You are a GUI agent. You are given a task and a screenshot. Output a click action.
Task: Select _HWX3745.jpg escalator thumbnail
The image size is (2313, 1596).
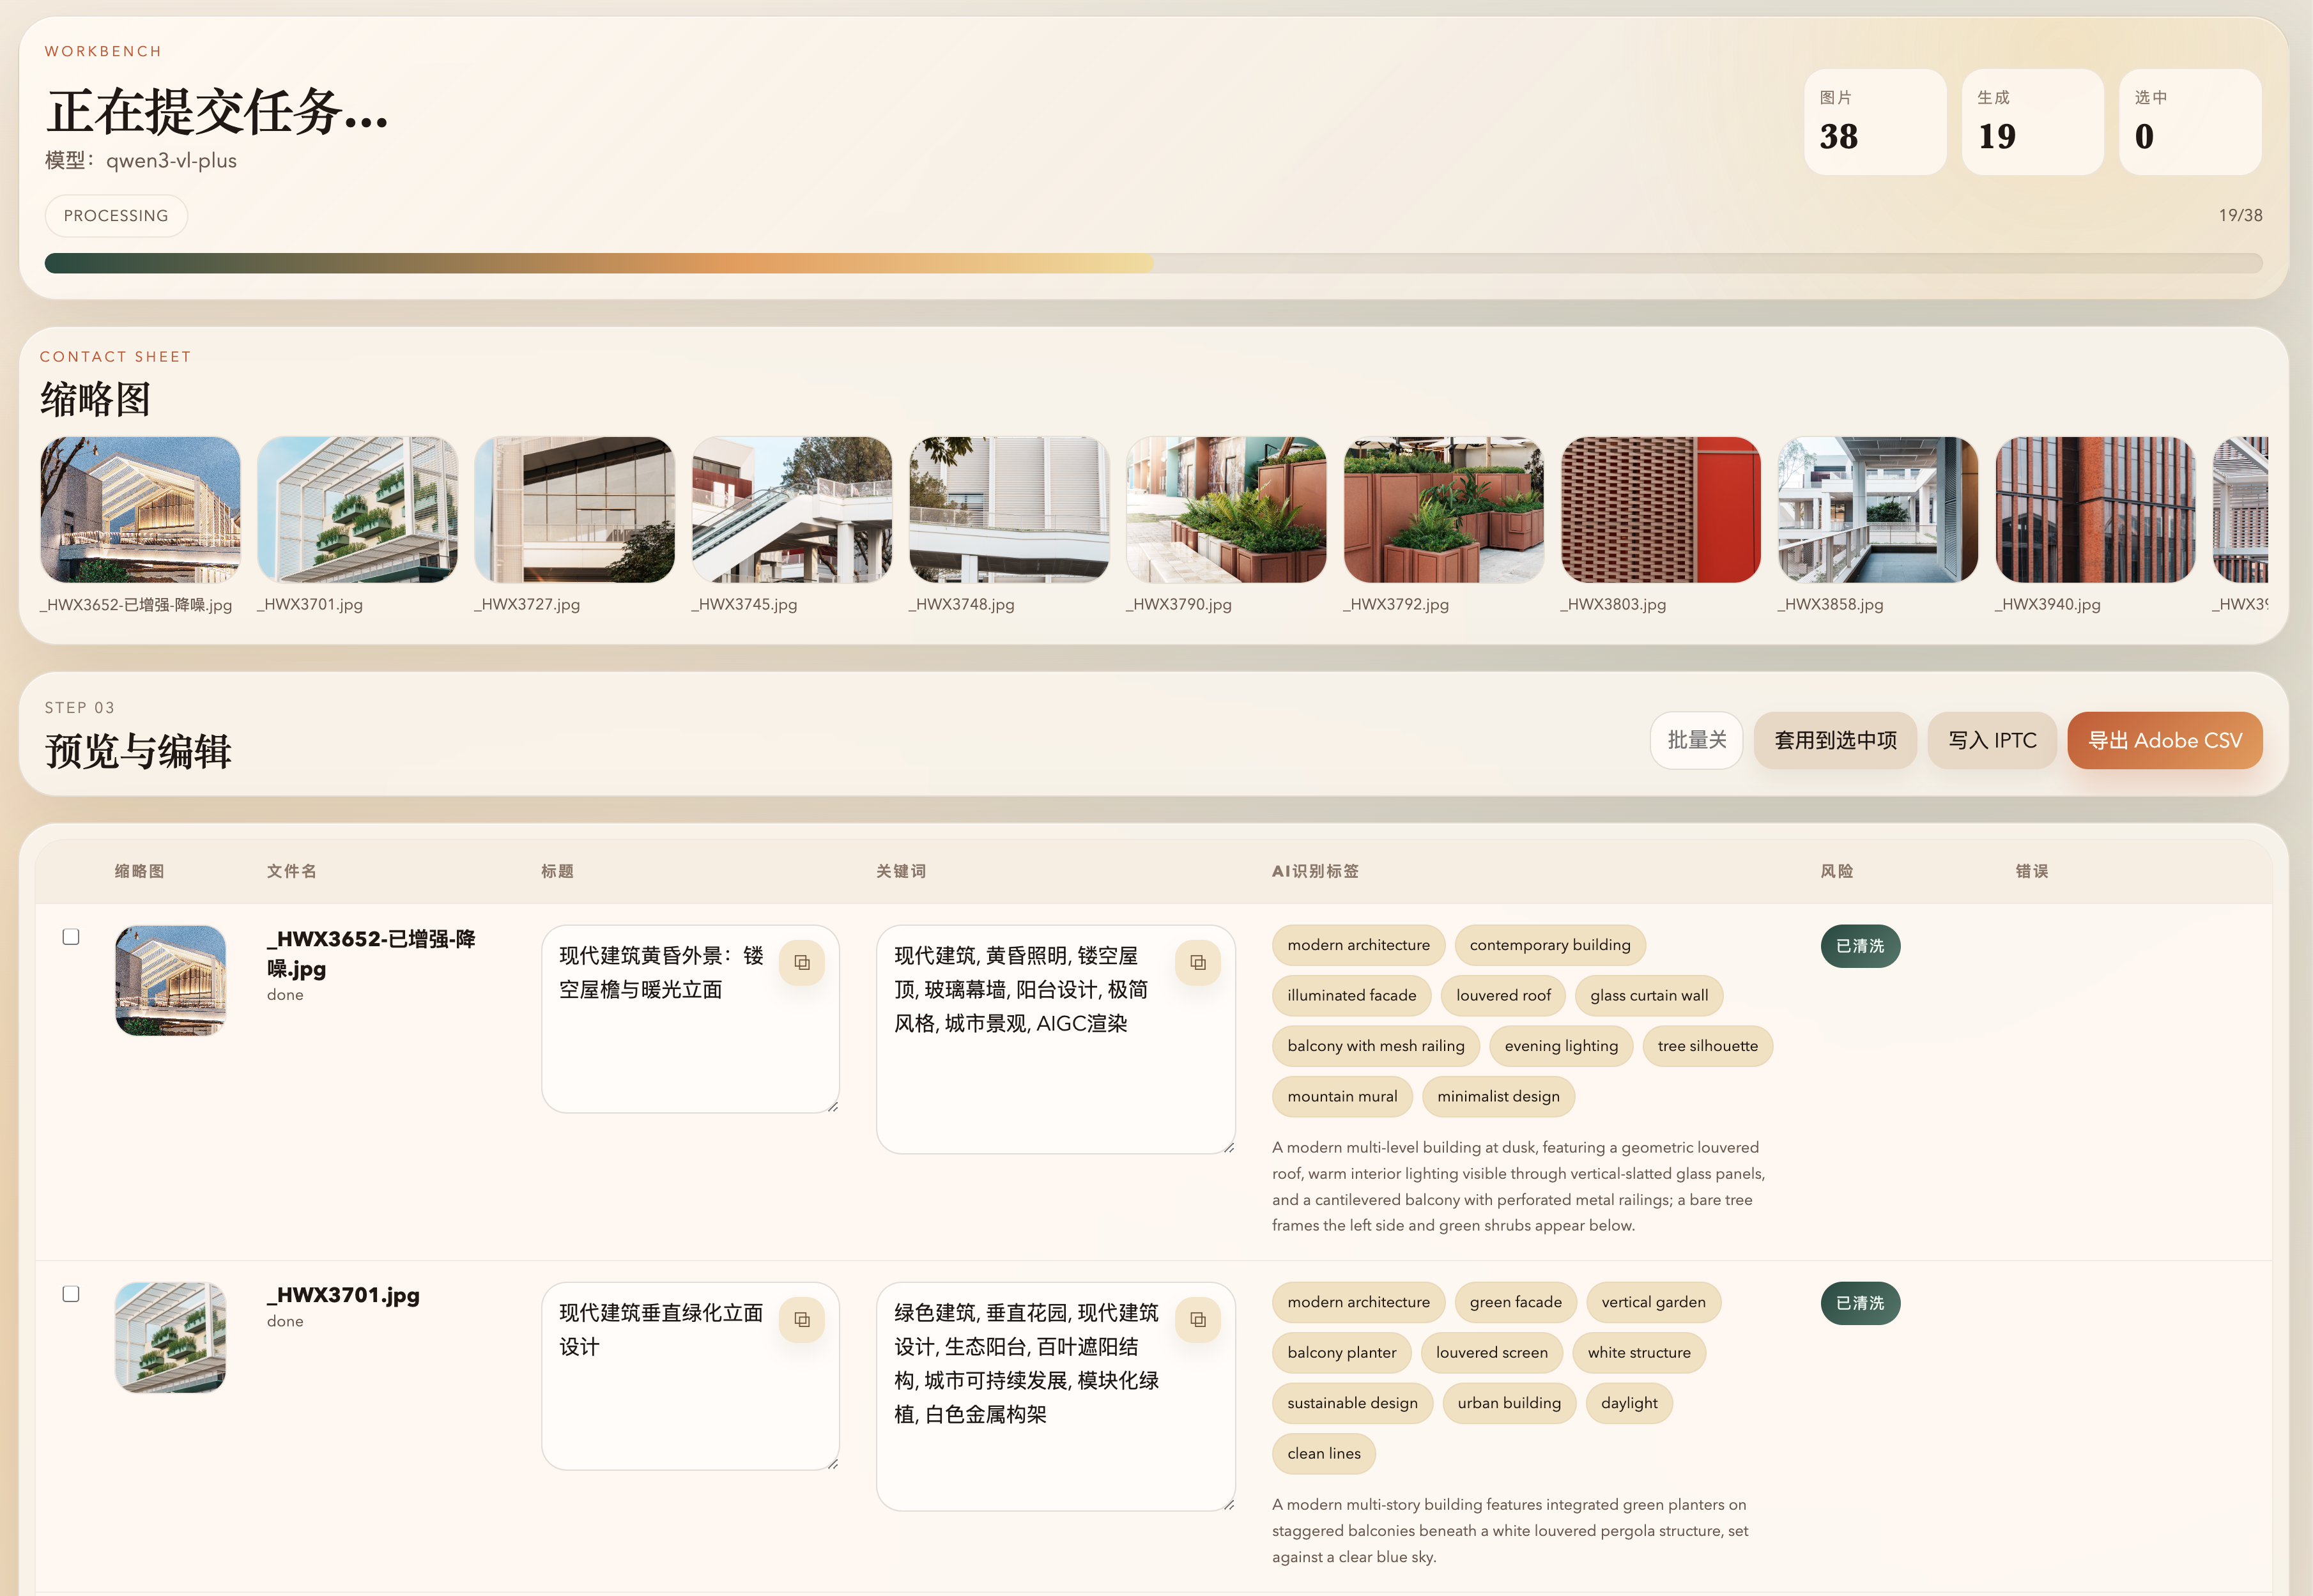(791, 510)
